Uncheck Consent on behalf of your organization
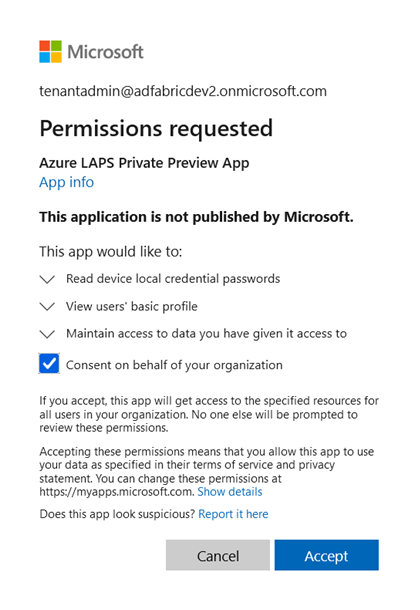The width and height of the screenshot is (420, 610). pos(49,363)
